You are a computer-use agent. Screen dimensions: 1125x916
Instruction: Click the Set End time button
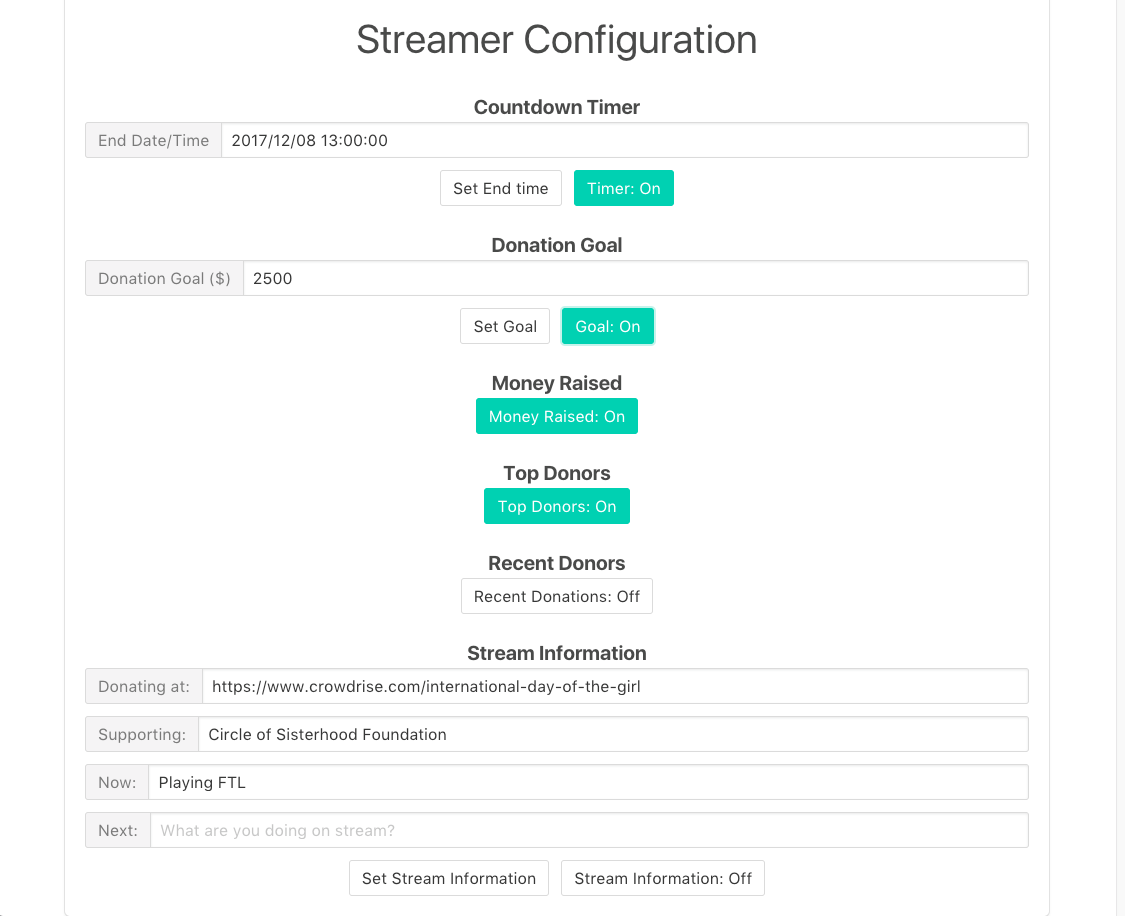click(501, 188)
